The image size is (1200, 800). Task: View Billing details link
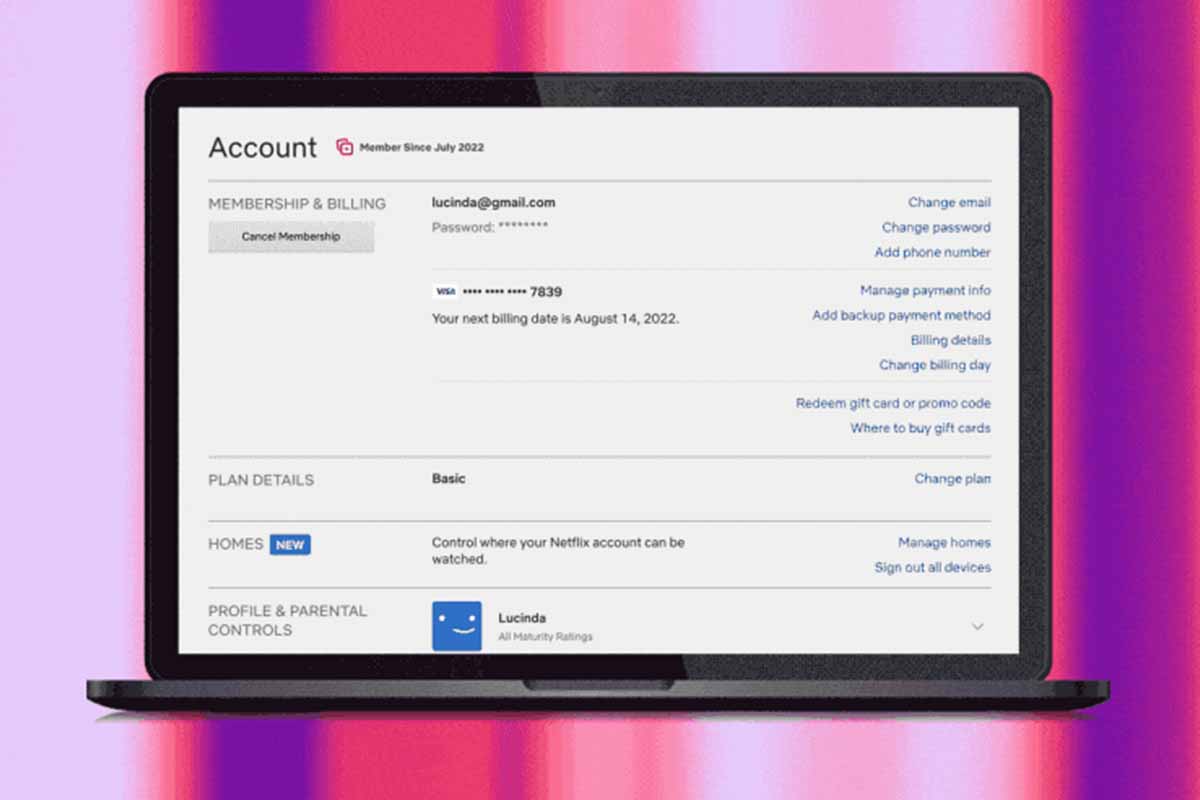click(x=950, y=341)
